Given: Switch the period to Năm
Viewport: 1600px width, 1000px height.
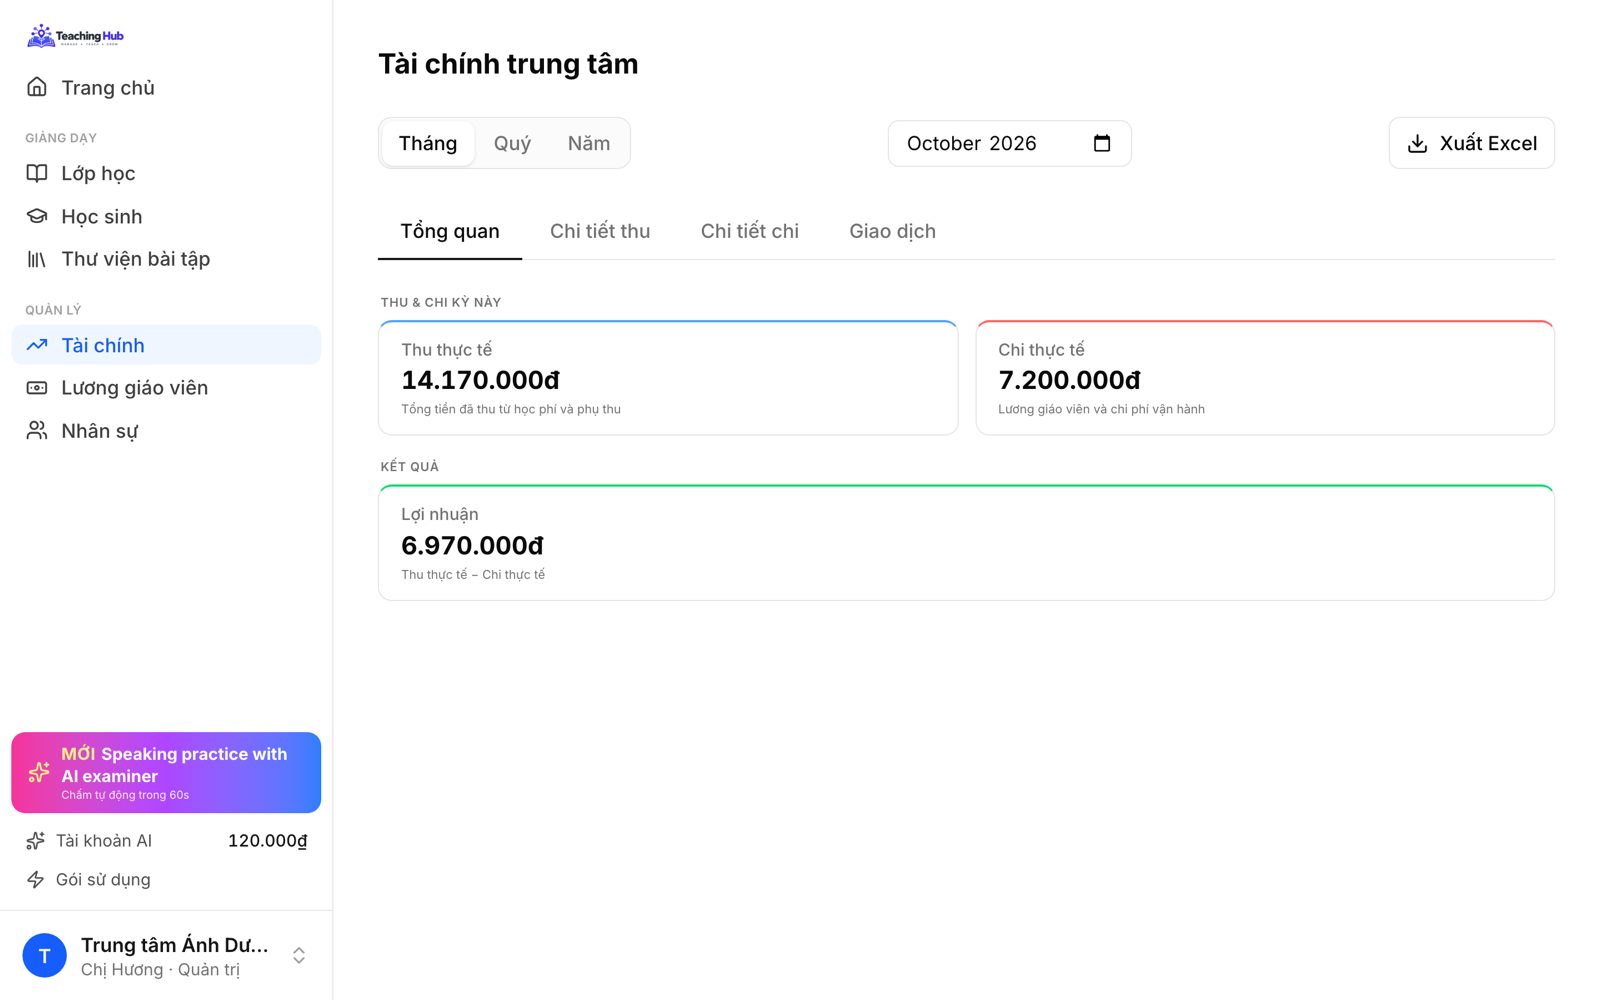Looking at the screenshot, I should 589,143.
